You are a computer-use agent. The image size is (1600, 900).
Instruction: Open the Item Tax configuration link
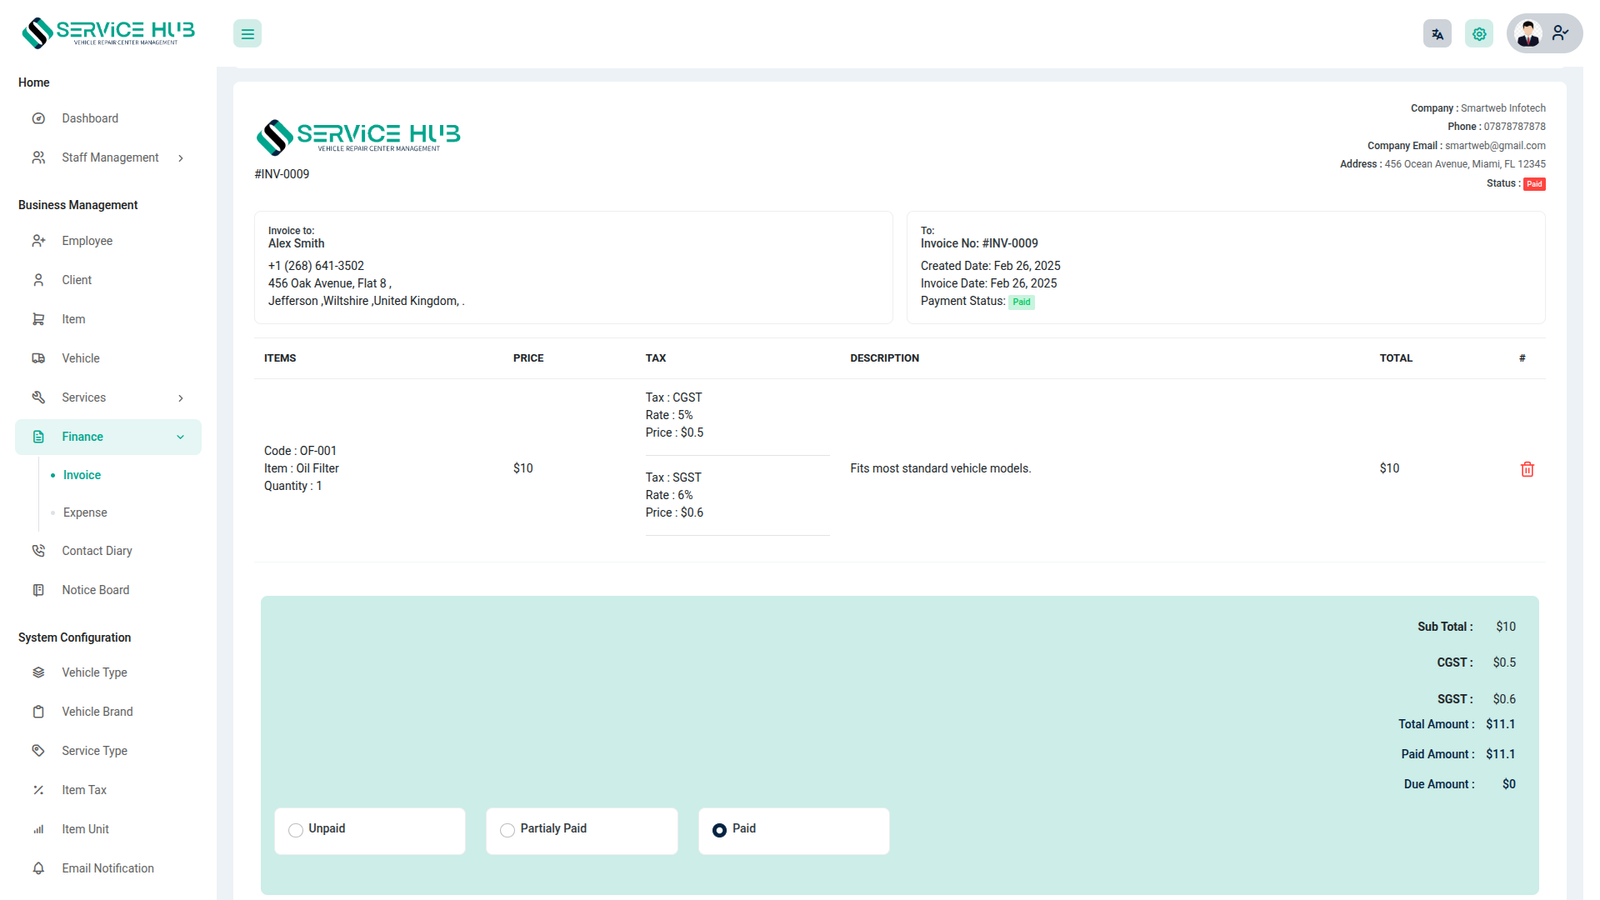(x=84, y=790)
